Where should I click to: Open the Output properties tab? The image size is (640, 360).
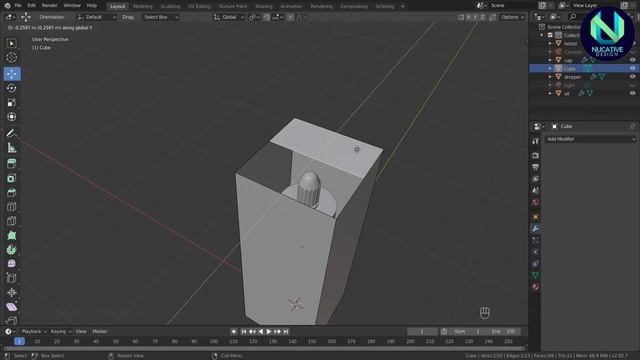pyautogui.click(x=536, y=167)
